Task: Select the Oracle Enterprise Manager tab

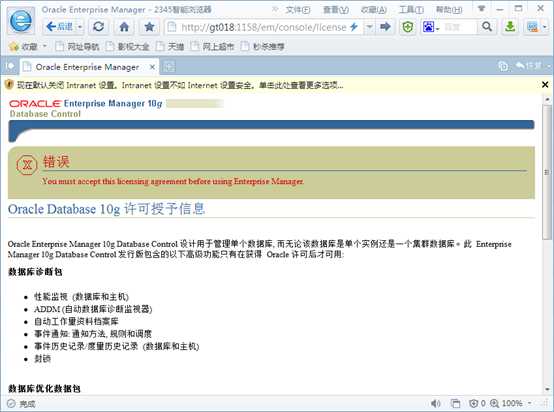Action: (x=87, y=67)
